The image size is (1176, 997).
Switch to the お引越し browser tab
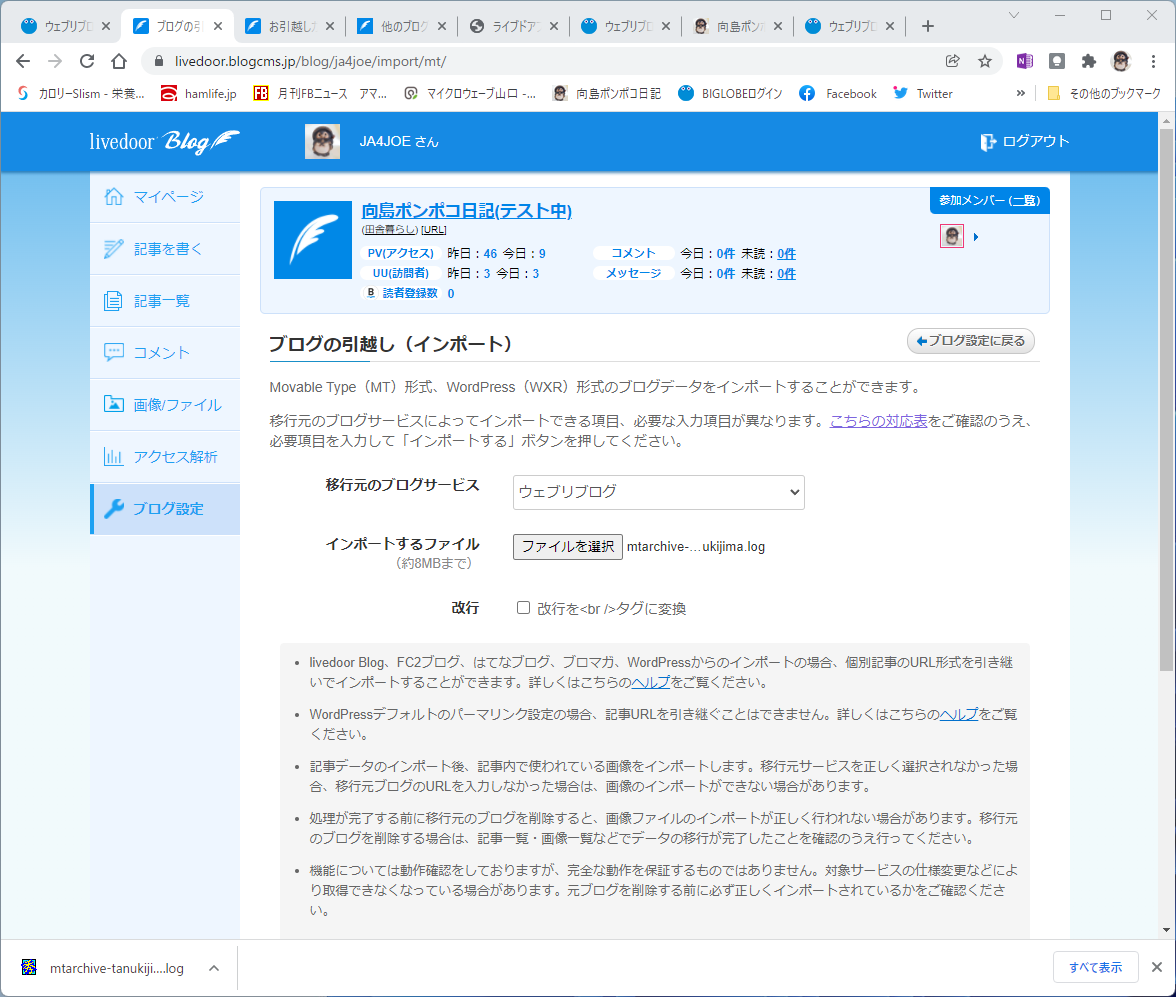point(290,26)
